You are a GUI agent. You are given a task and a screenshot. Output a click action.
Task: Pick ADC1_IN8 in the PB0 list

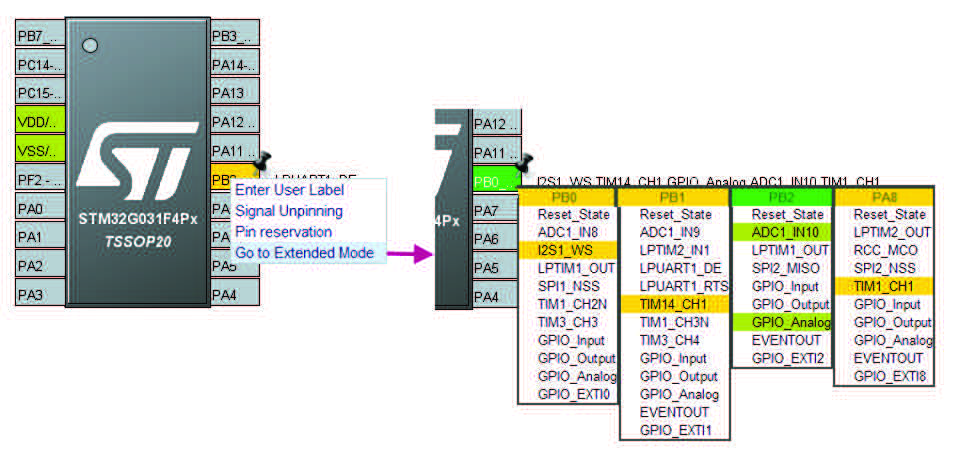click(x=567, y=232)
